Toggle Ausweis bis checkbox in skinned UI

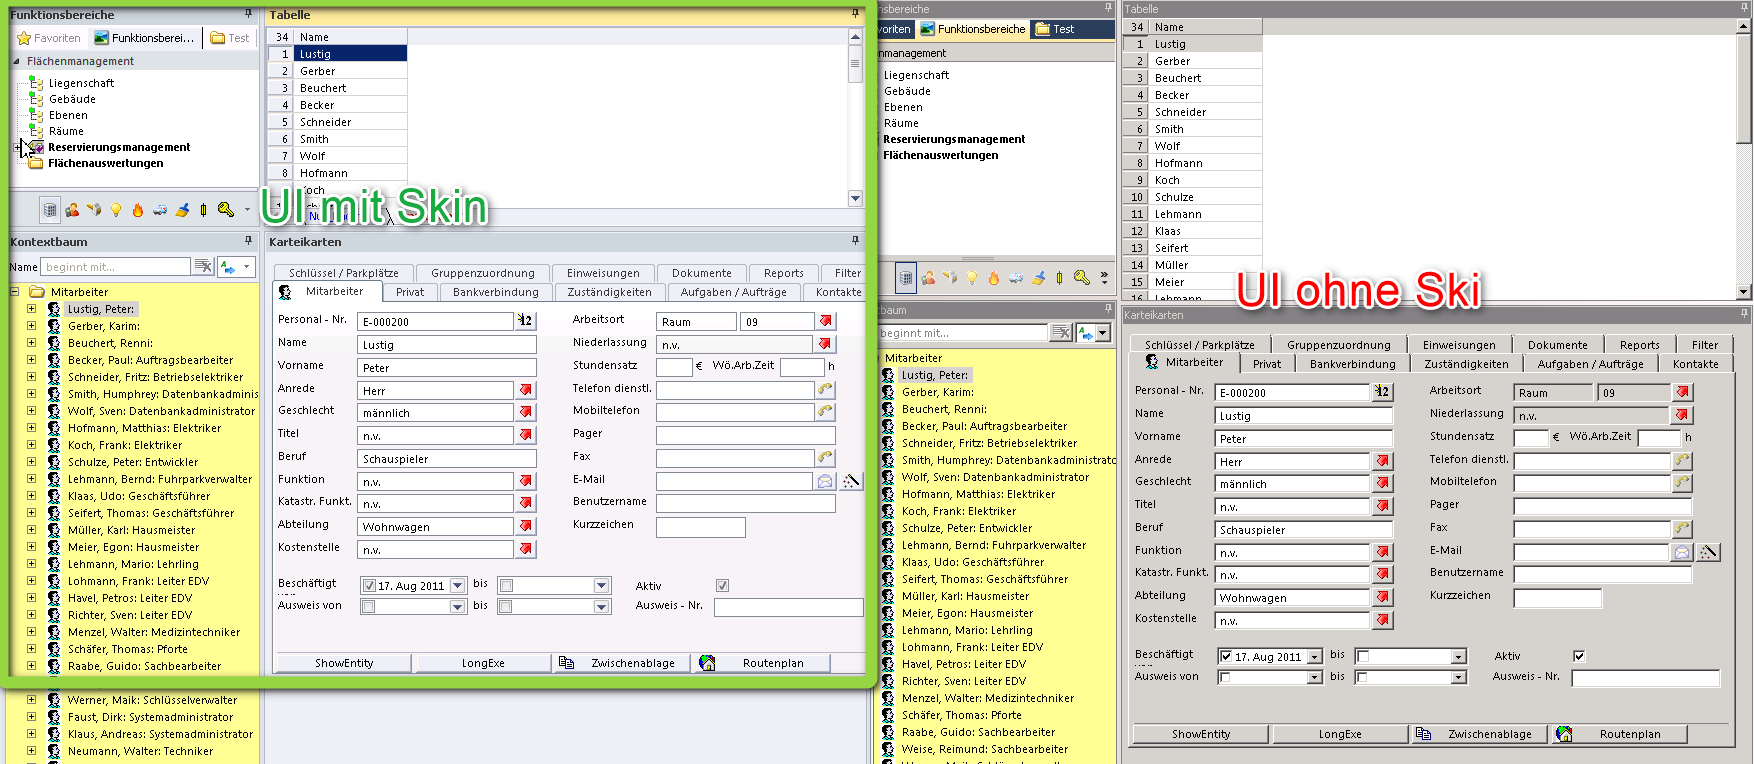coord(506,607)
